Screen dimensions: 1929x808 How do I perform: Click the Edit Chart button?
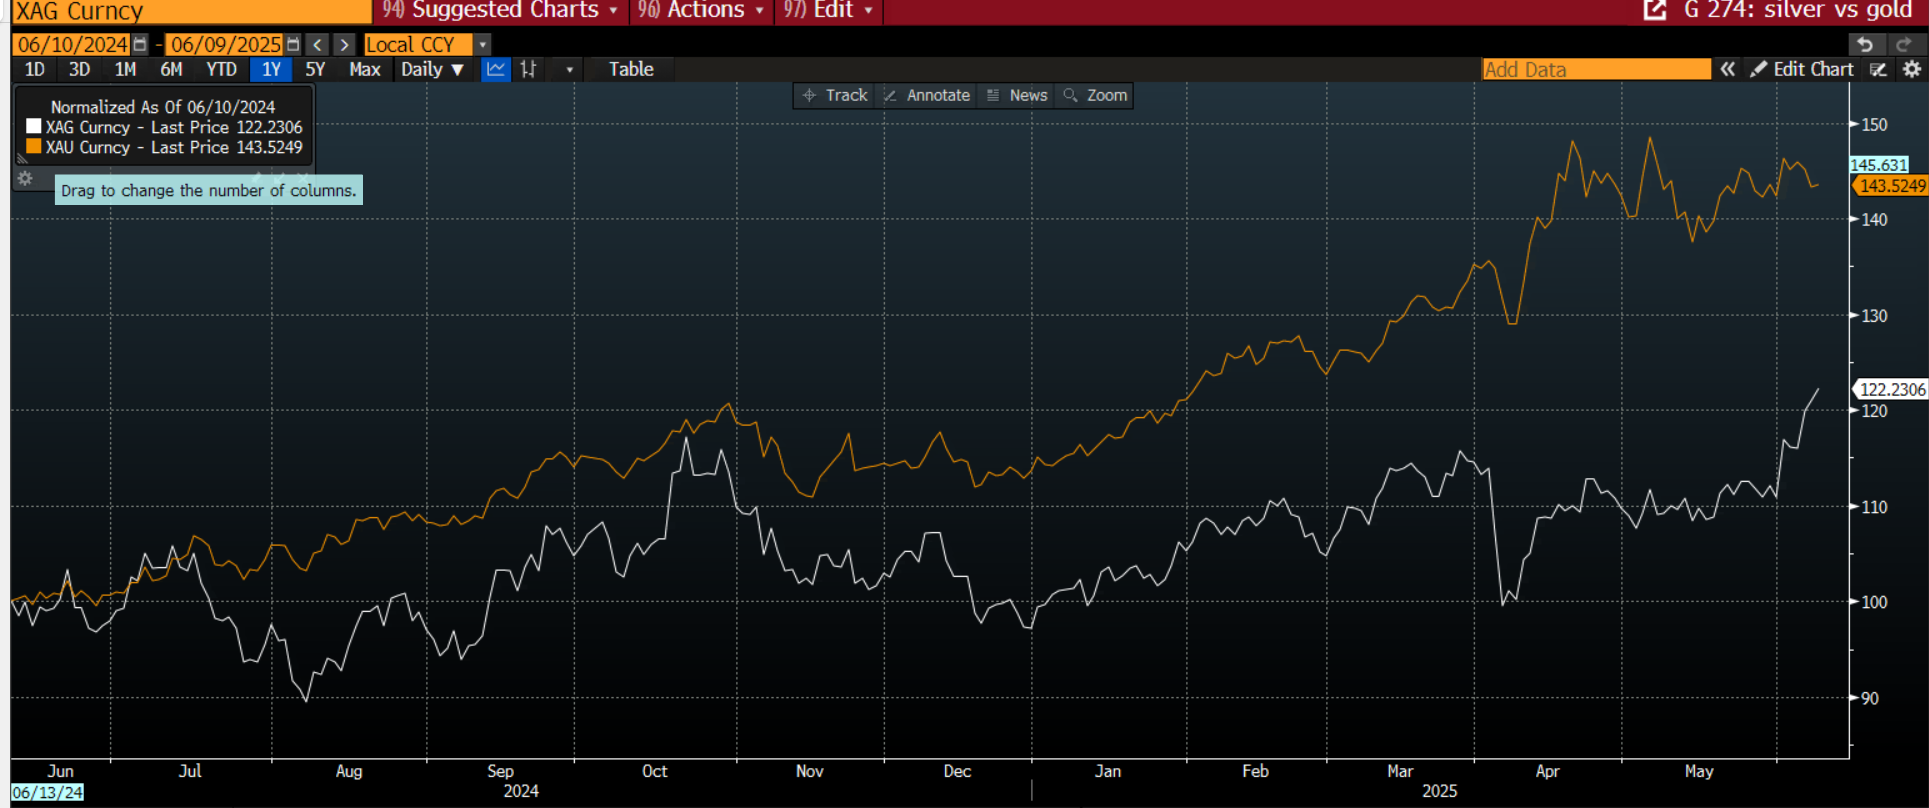tap(1802, 69)
